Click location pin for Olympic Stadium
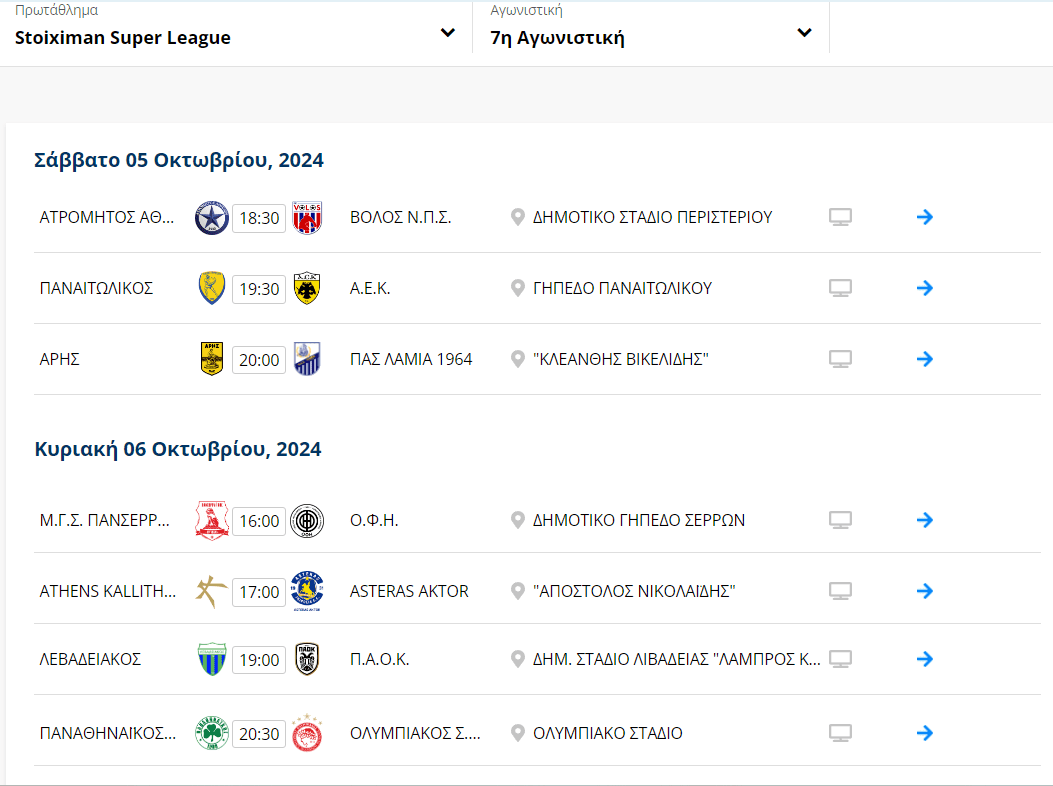The height and width of the screenshot is (786, 1053). coord(517,733)
